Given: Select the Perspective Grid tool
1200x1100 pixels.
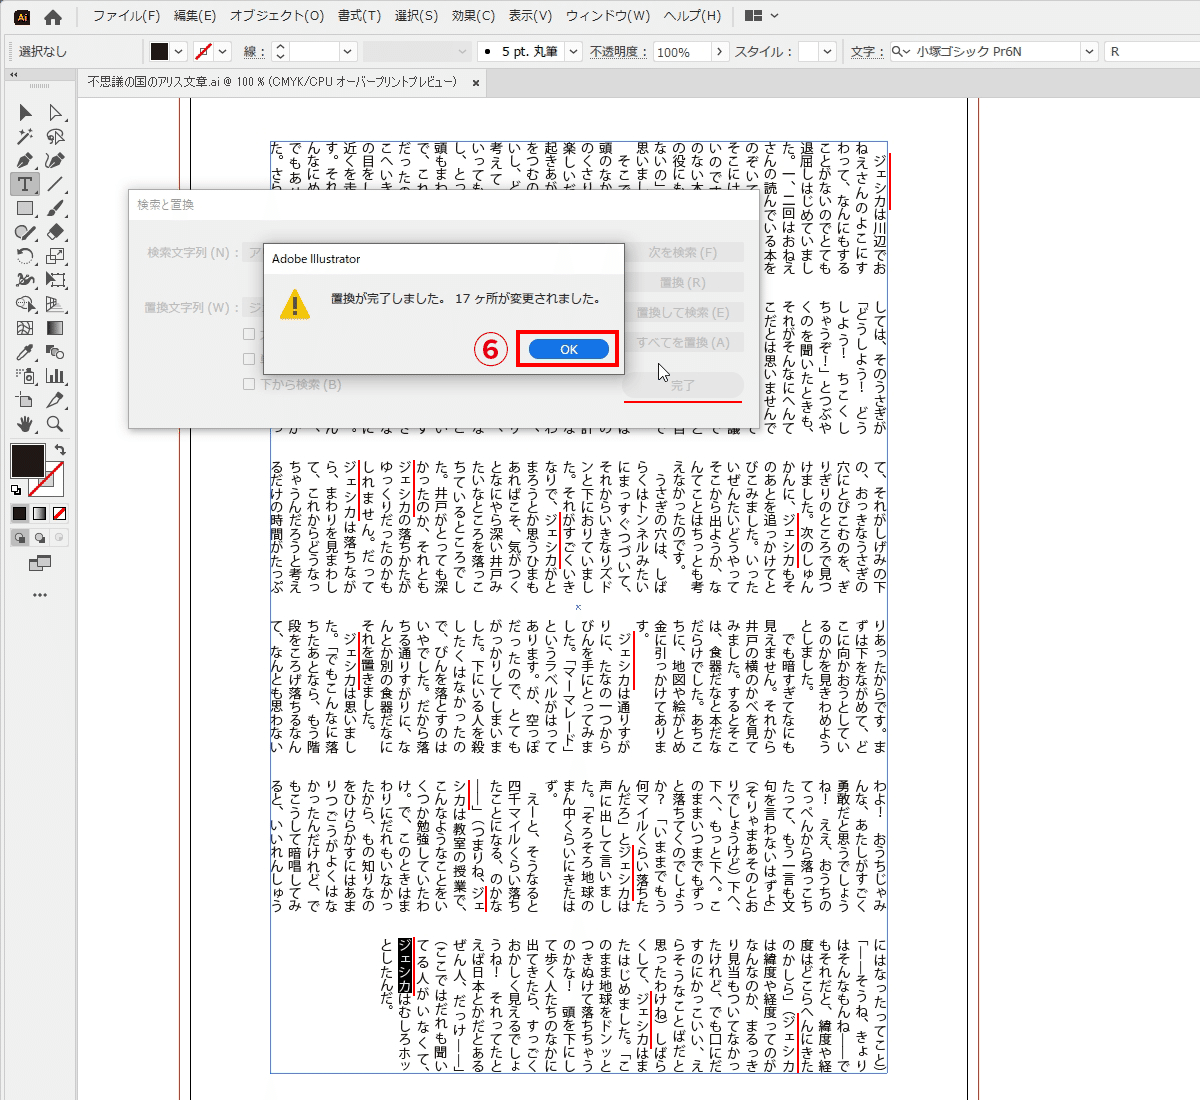Looking at the screenshot, I should point(55,304).
